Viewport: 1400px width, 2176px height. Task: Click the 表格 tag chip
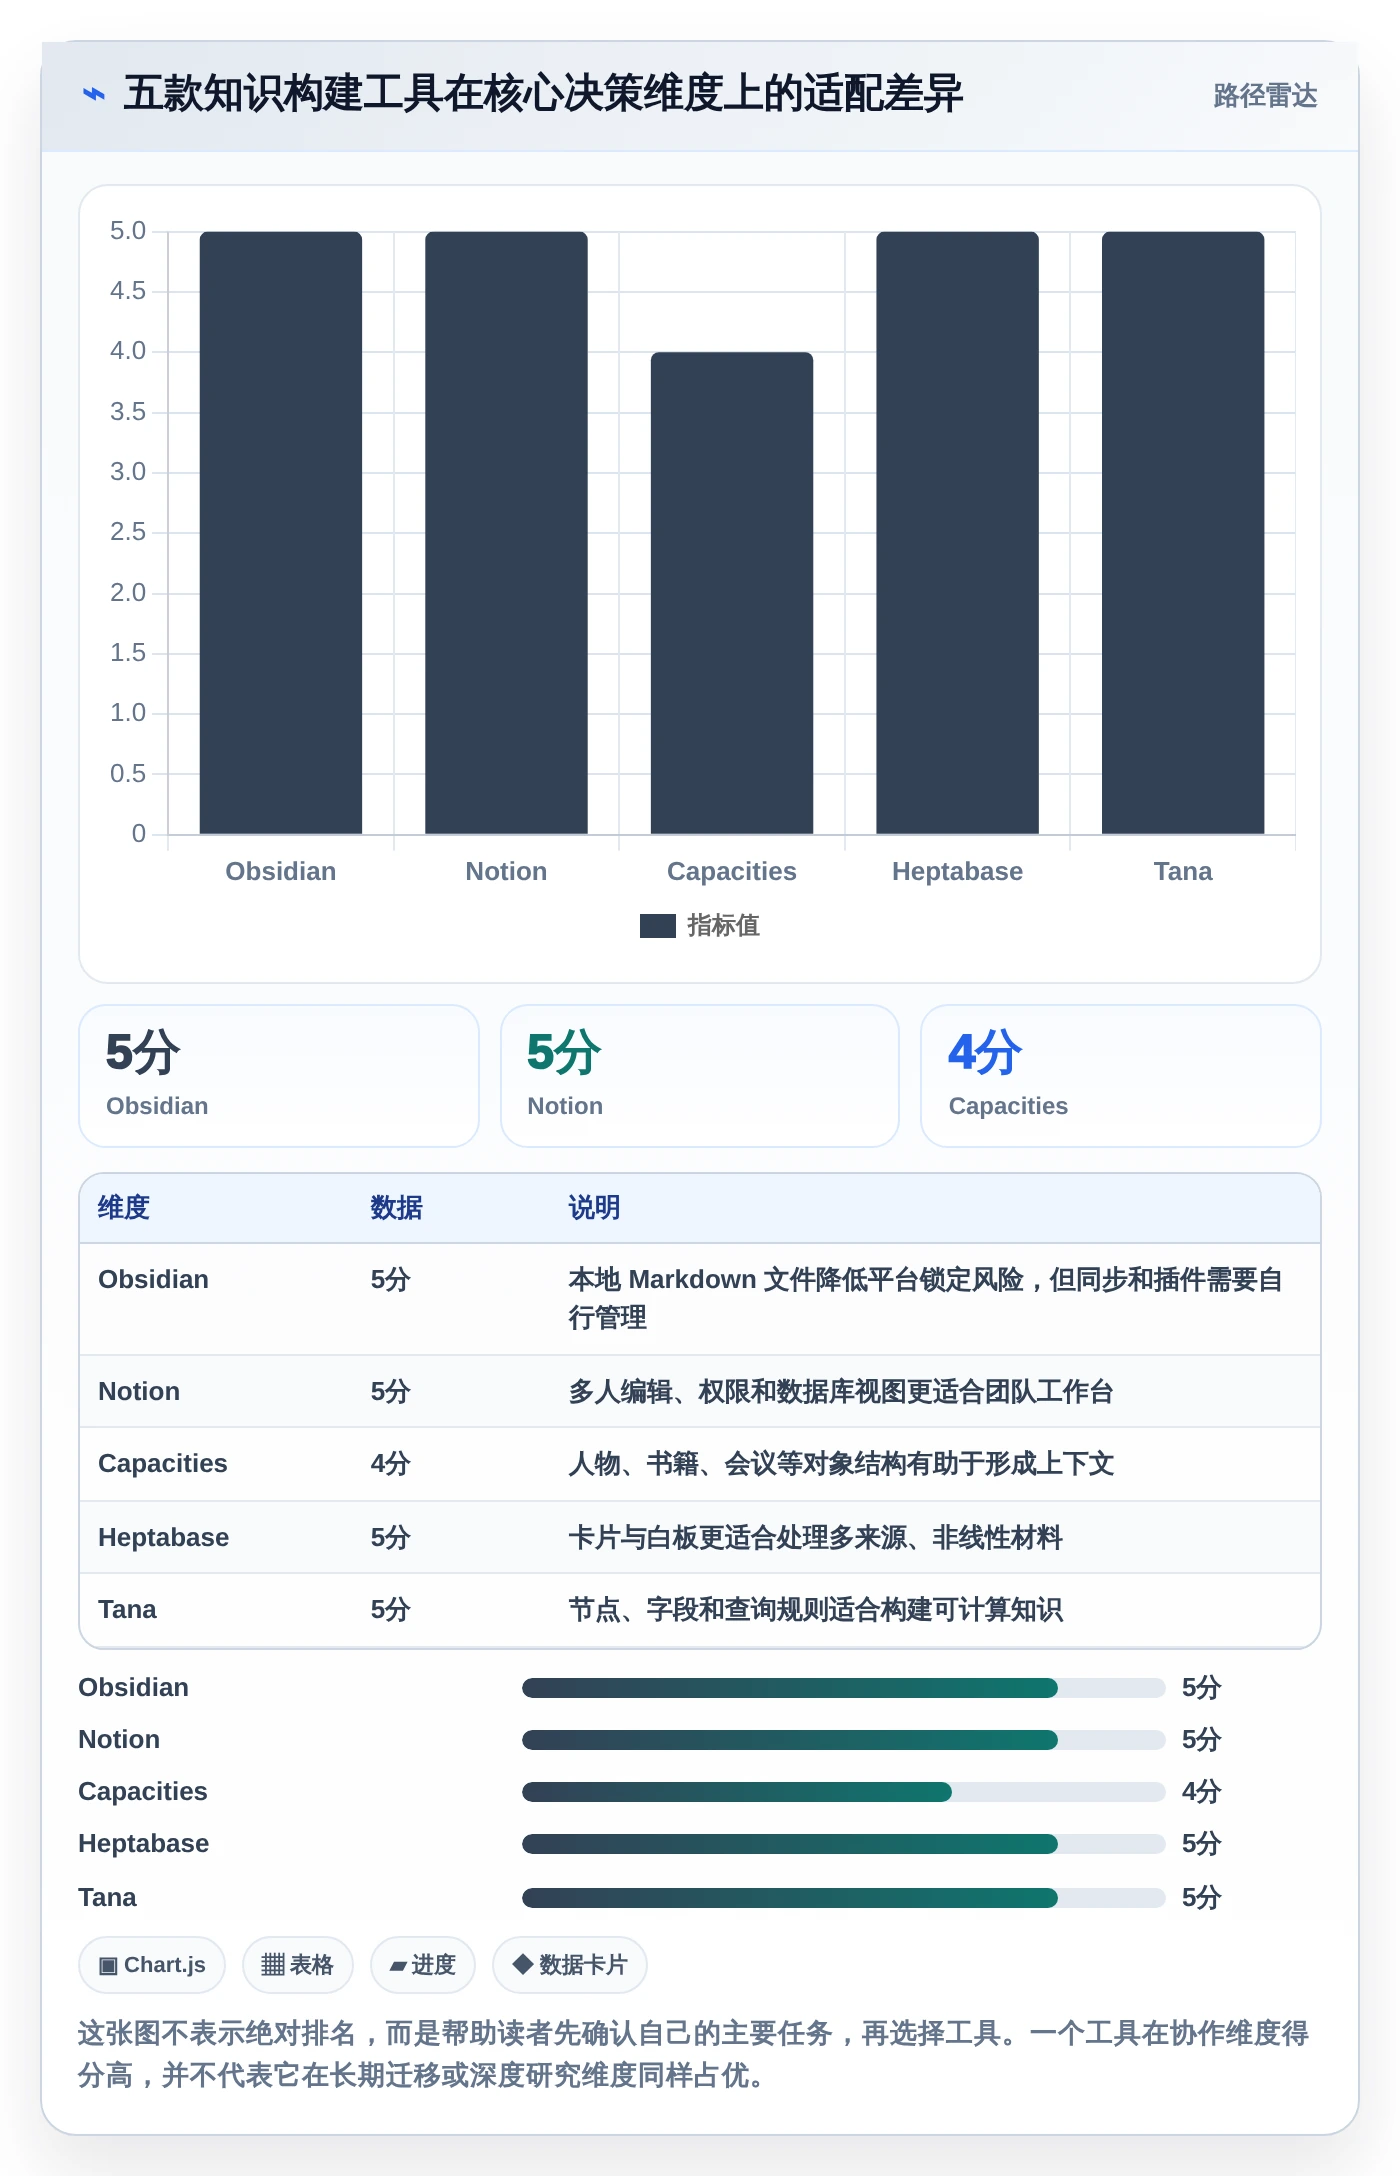point(298,1965)
